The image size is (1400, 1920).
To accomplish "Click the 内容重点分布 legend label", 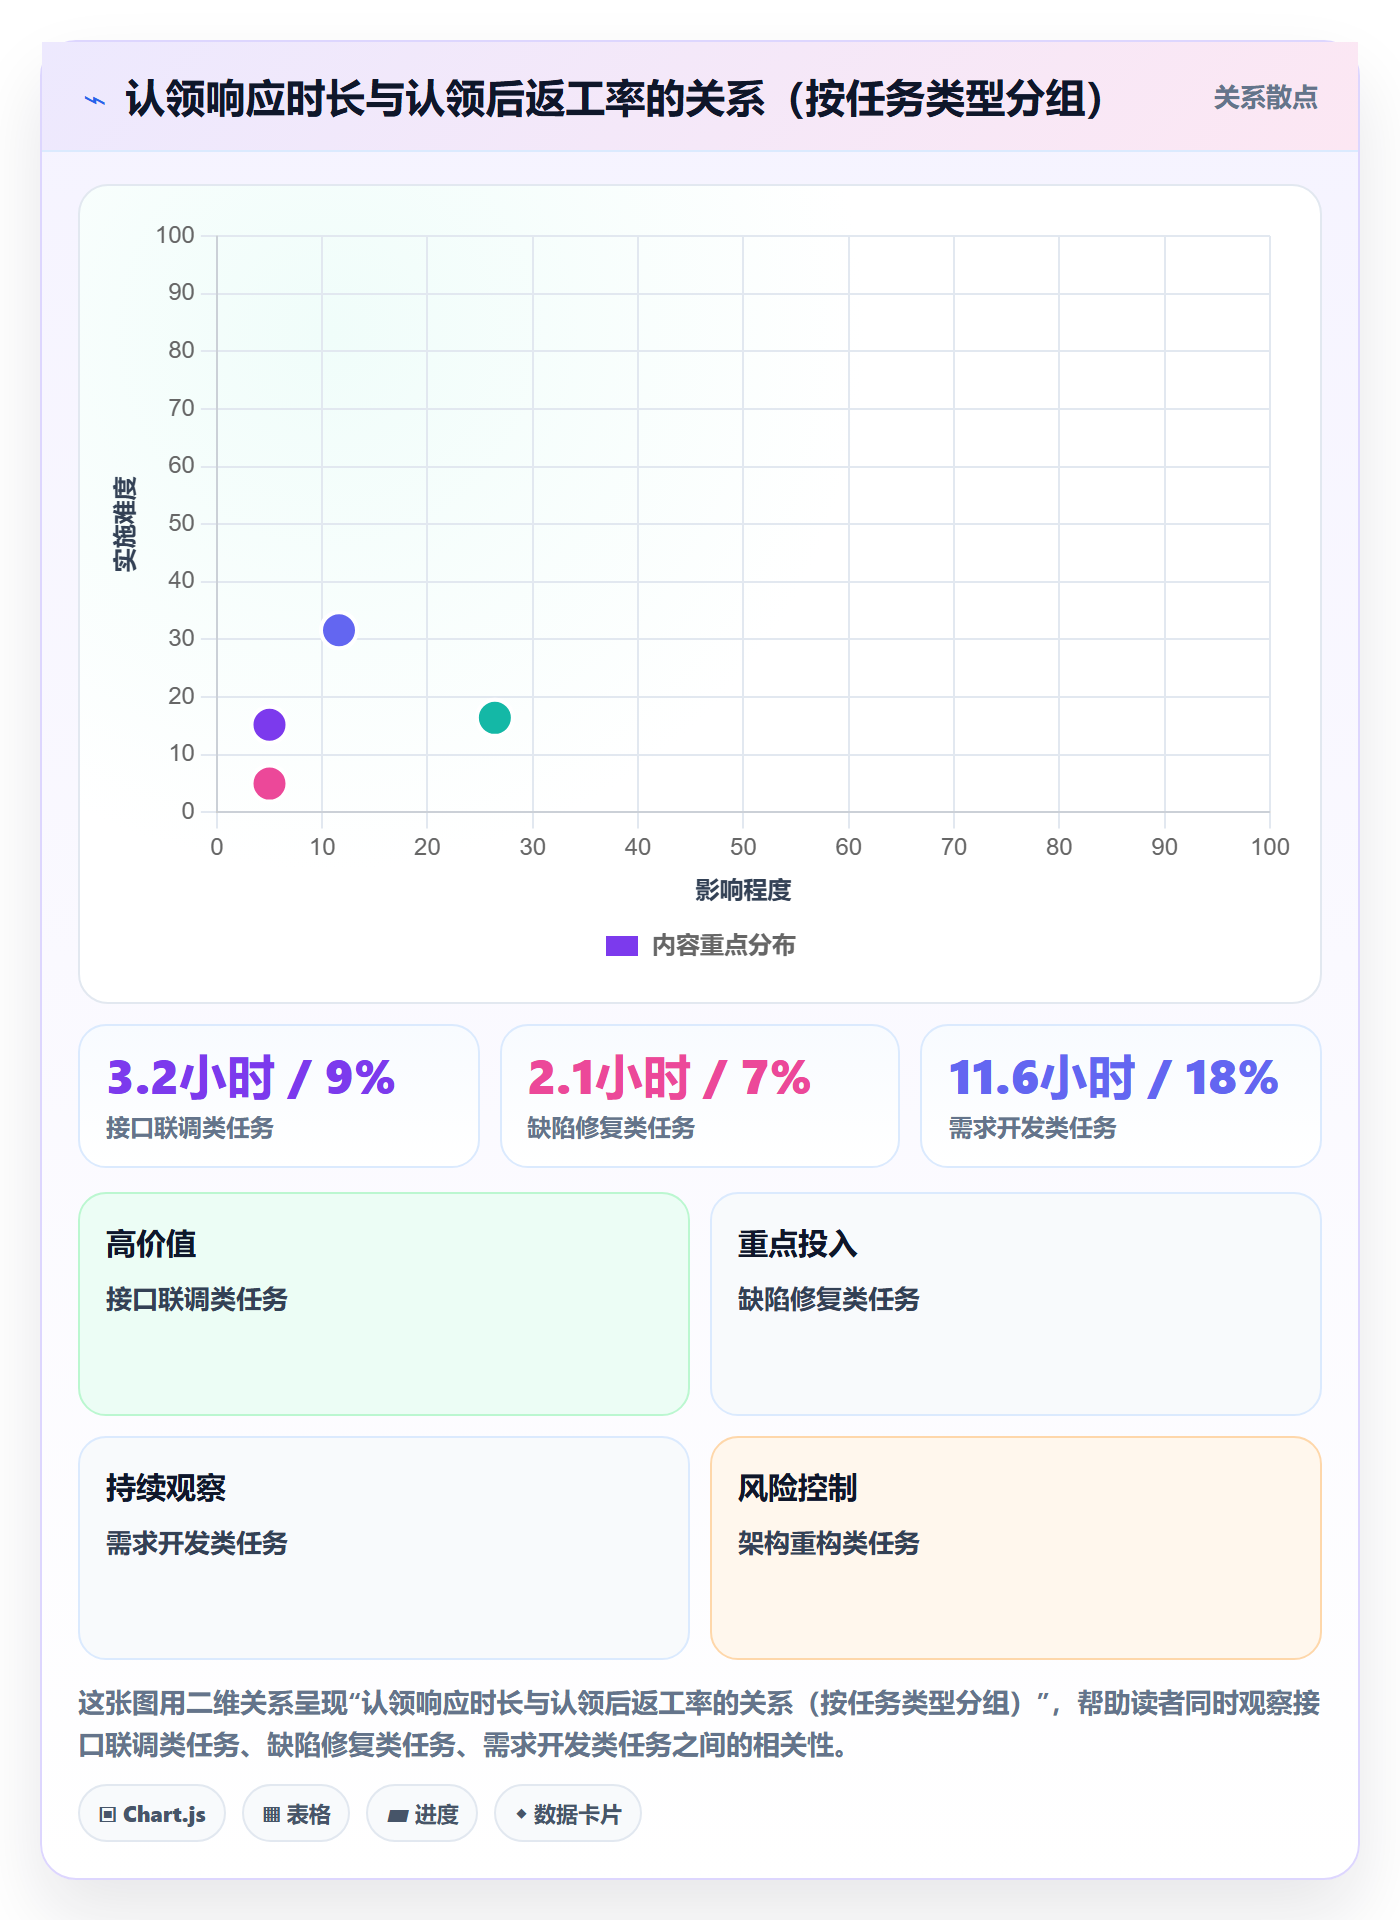I will click(723, 946).
